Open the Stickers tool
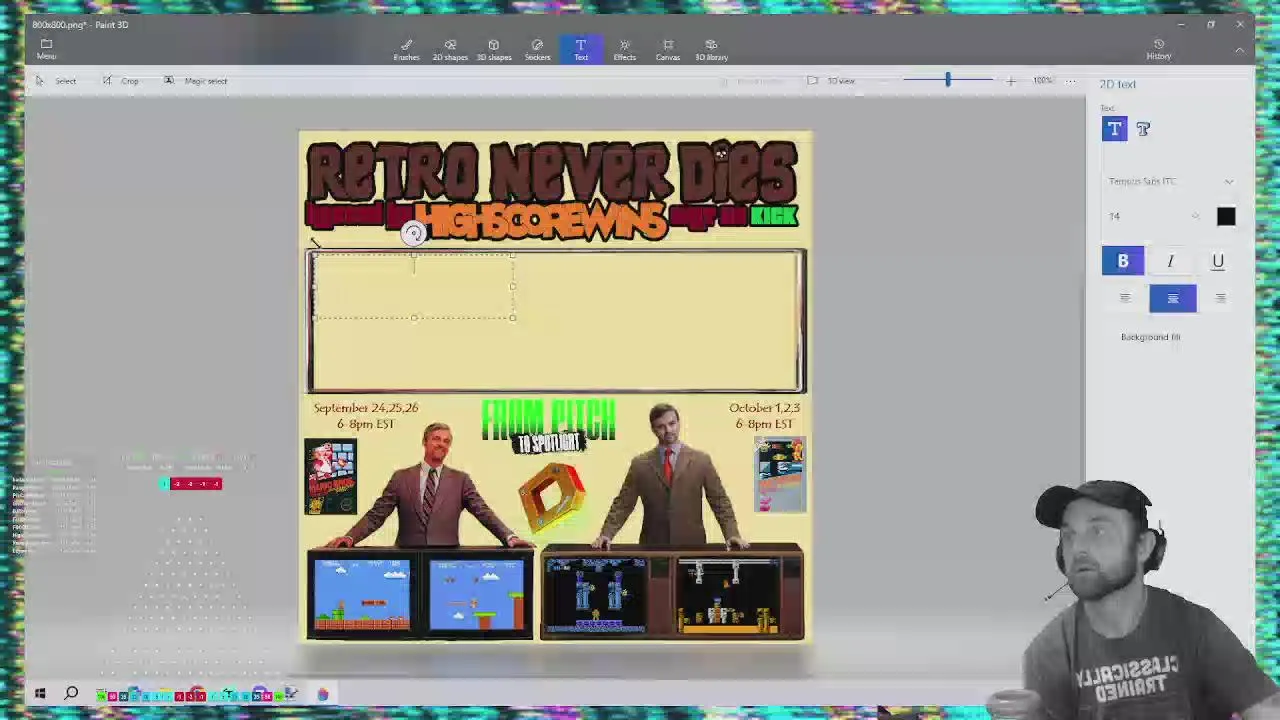 tap(537, 49)
